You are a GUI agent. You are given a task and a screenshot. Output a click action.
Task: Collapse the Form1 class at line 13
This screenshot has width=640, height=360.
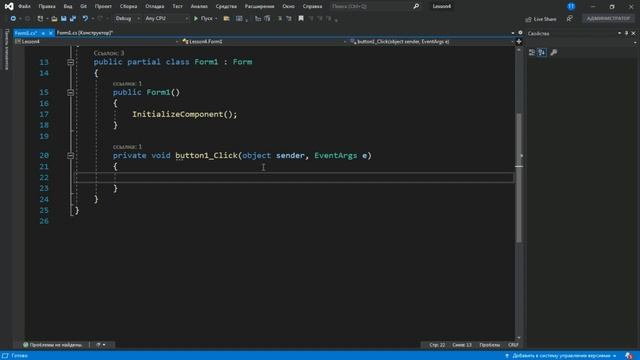[x=71, y=62]
